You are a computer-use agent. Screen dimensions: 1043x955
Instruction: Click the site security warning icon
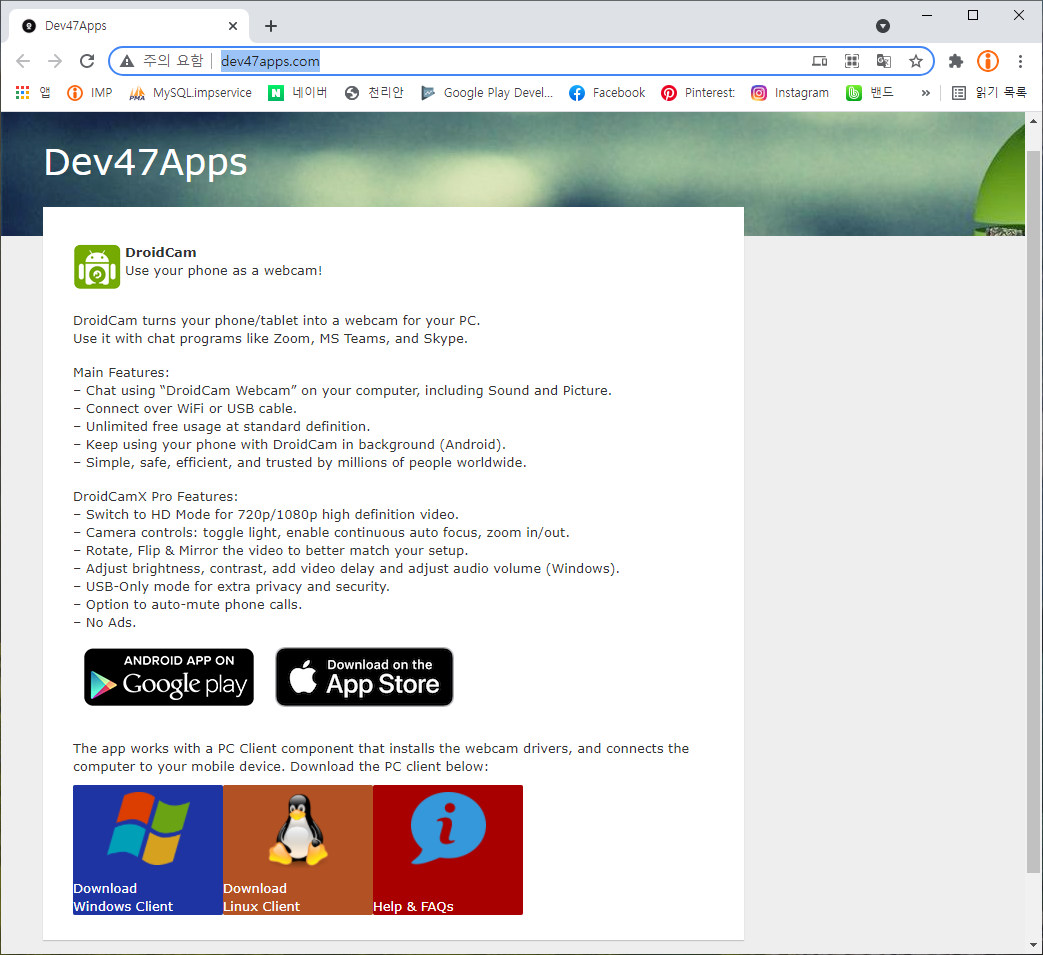pos(127,61)
